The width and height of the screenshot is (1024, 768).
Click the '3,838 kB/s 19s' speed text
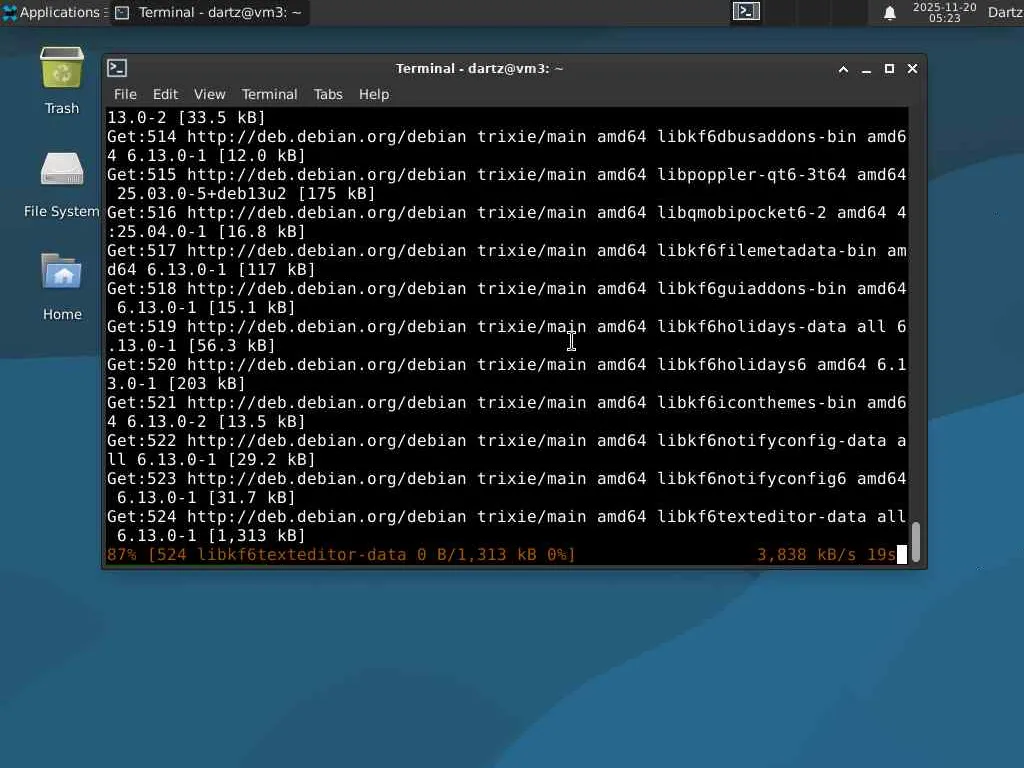pyautogui.click(x=827, y=554)
